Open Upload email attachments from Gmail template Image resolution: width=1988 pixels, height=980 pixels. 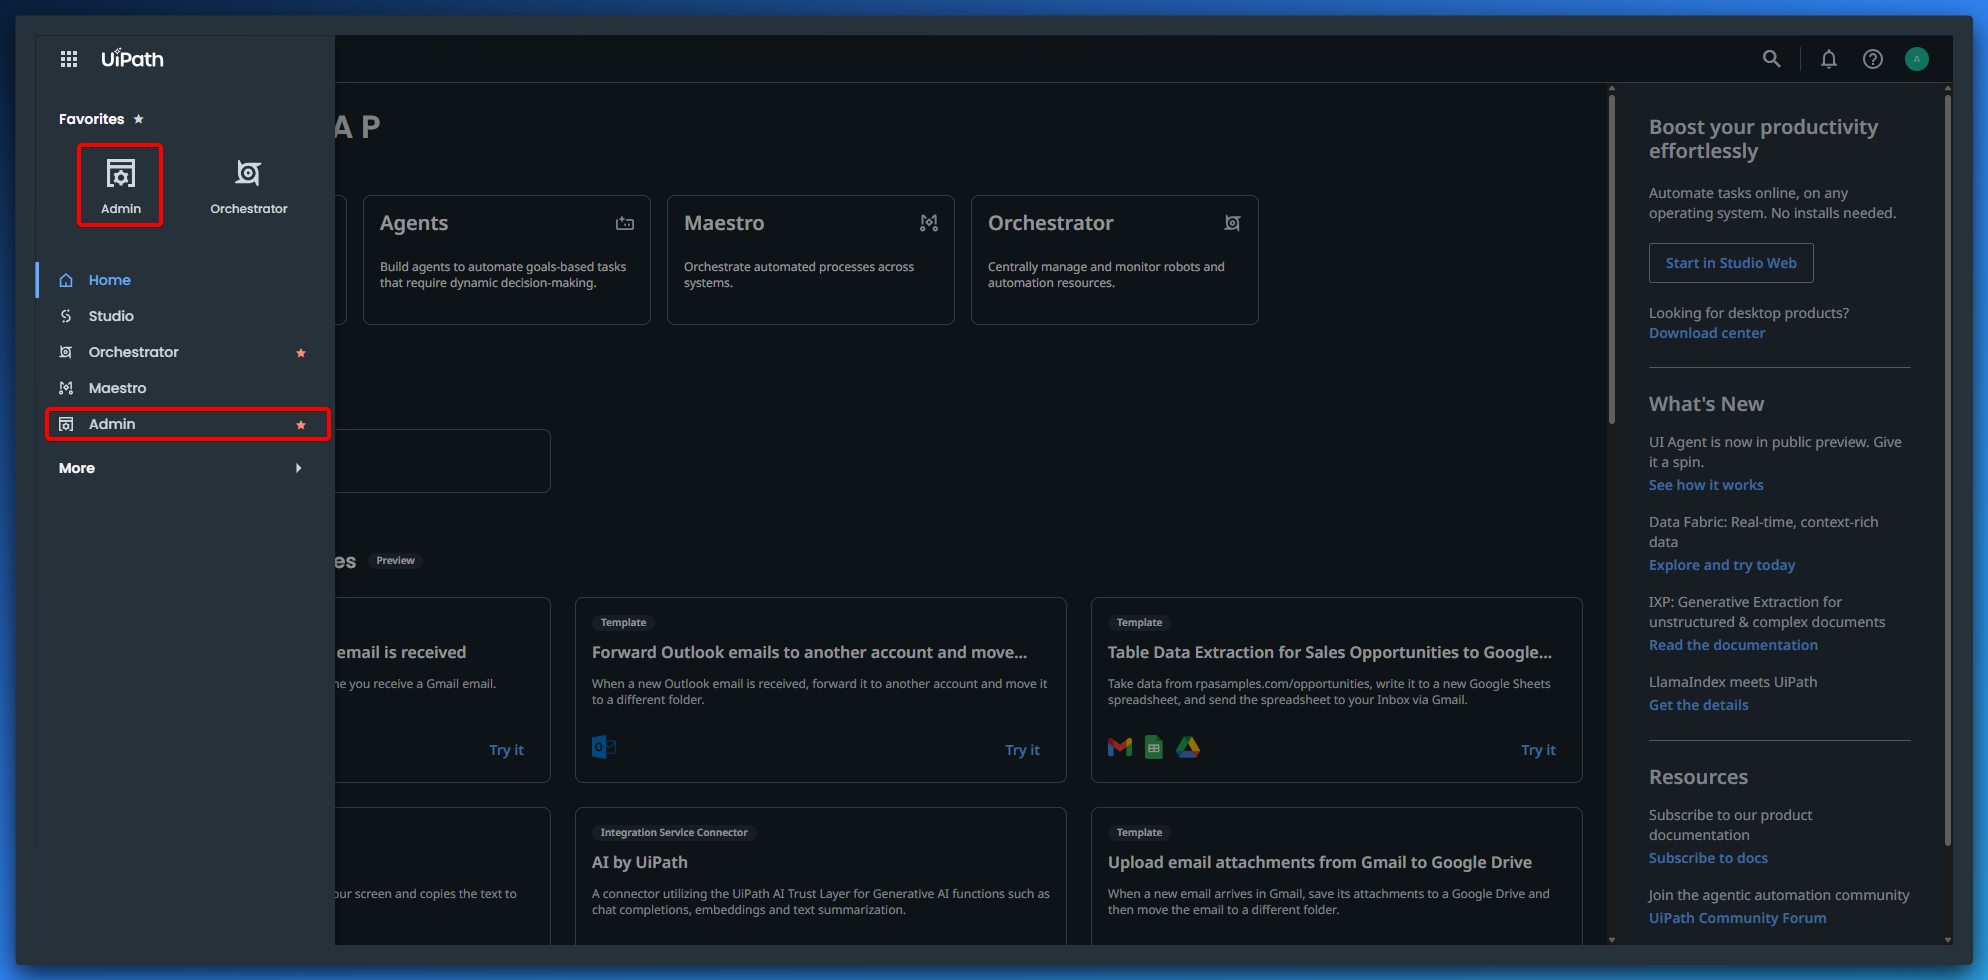1337,876
